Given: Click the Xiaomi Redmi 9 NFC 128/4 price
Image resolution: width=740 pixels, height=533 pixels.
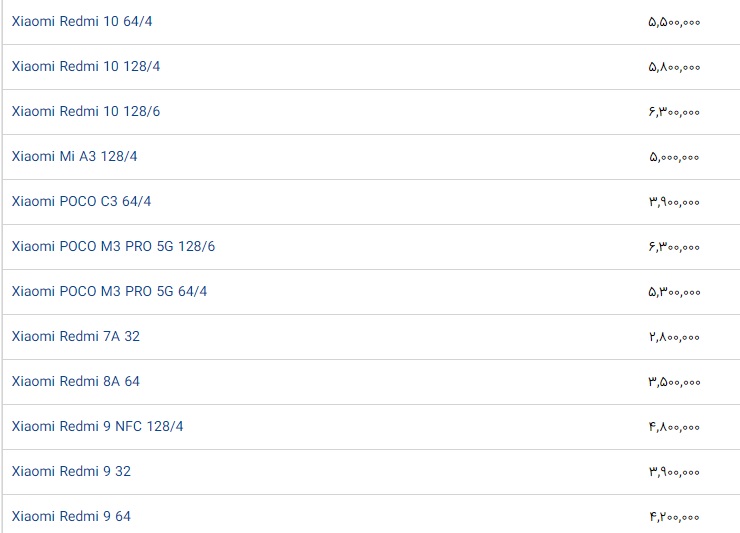Looking at the screenshot, I should point(674,426).
